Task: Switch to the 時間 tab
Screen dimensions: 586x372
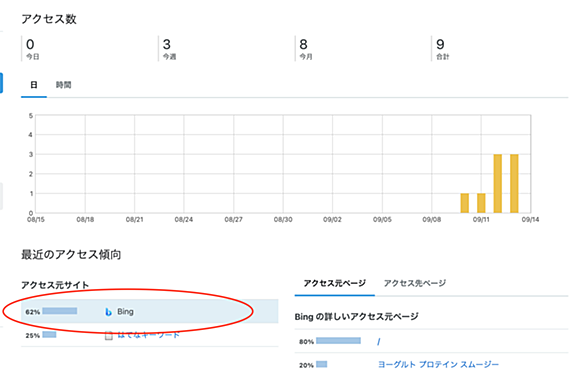Action: coord(64,85)
